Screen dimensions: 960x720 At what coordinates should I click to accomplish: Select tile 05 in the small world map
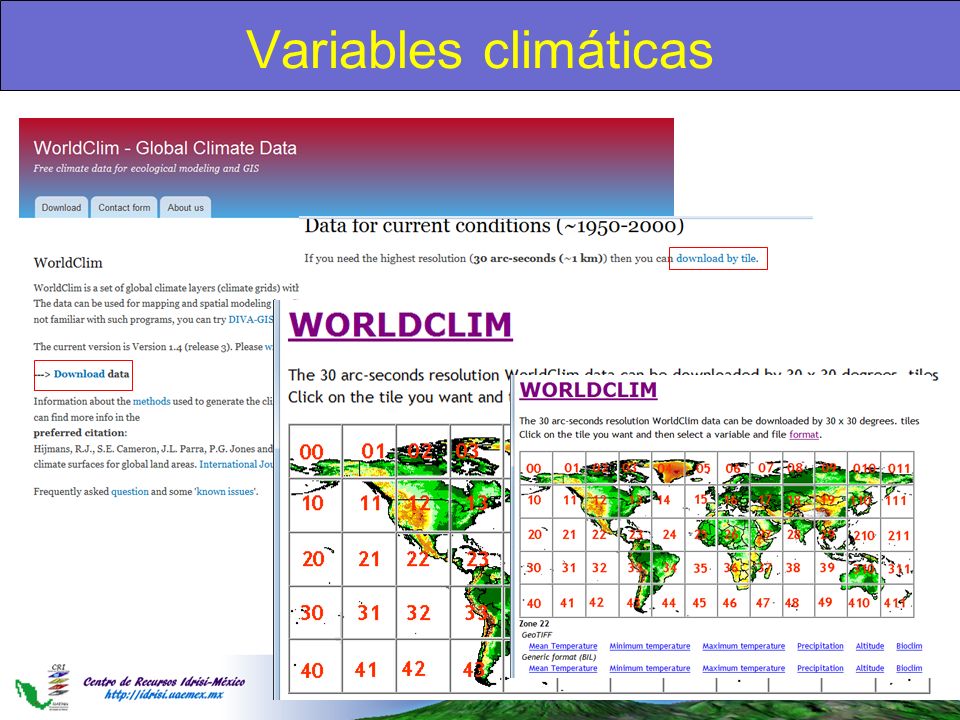(703, 468)
